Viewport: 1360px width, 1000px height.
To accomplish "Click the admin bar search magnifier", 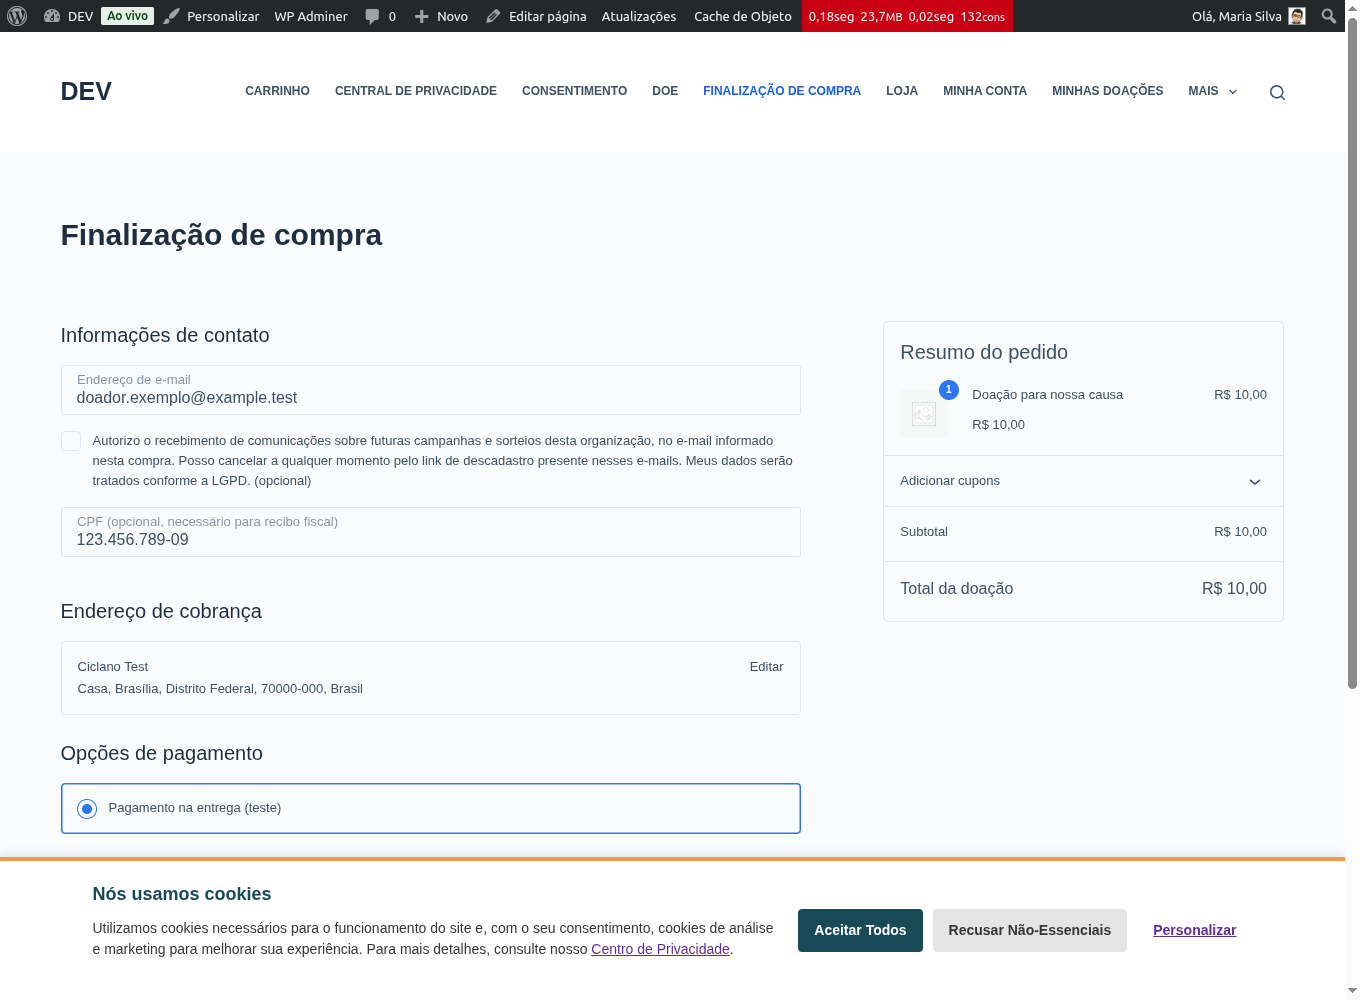I will pyautogui.click(x=1329, y=16).
